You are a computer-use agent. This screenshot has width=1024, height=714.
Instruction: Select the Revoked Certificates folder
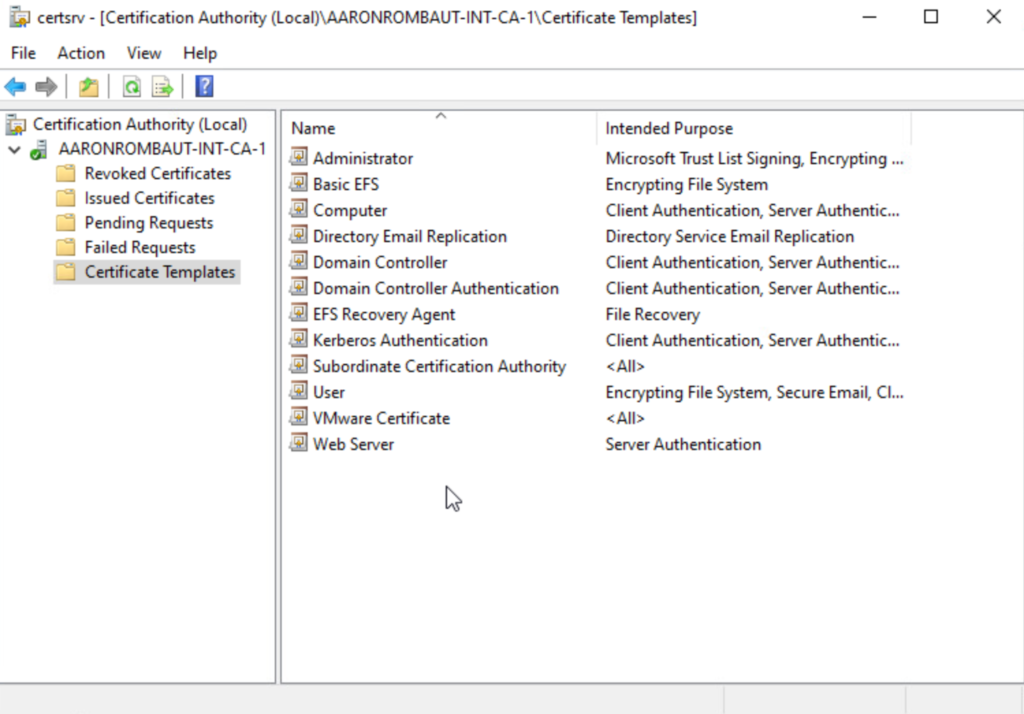click(157, 174)
